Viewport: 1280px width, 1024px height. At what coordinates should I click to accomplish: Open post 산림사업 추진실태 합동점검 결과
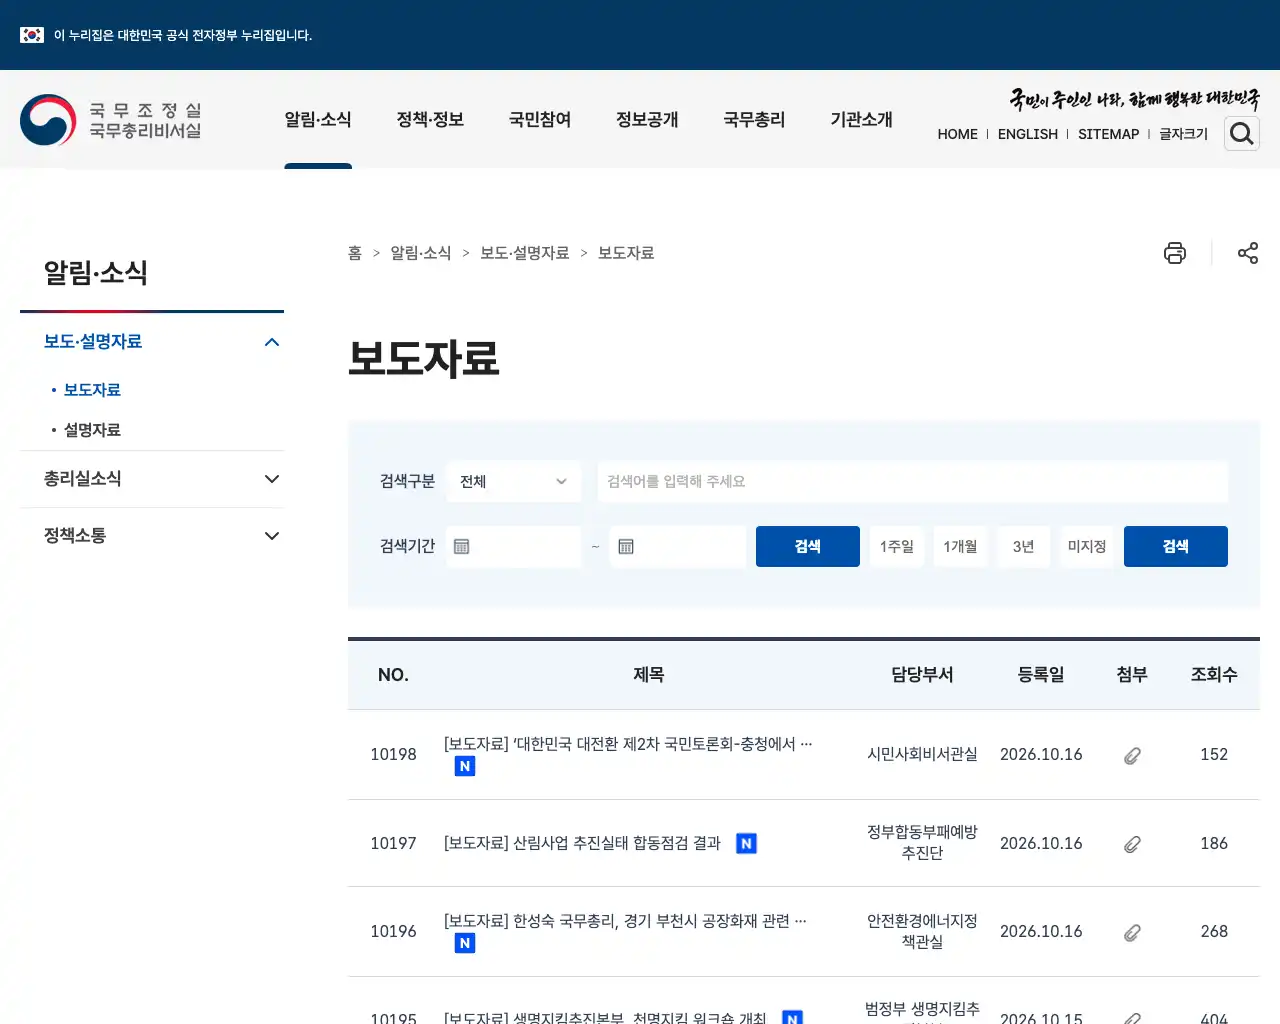(582, 843)
